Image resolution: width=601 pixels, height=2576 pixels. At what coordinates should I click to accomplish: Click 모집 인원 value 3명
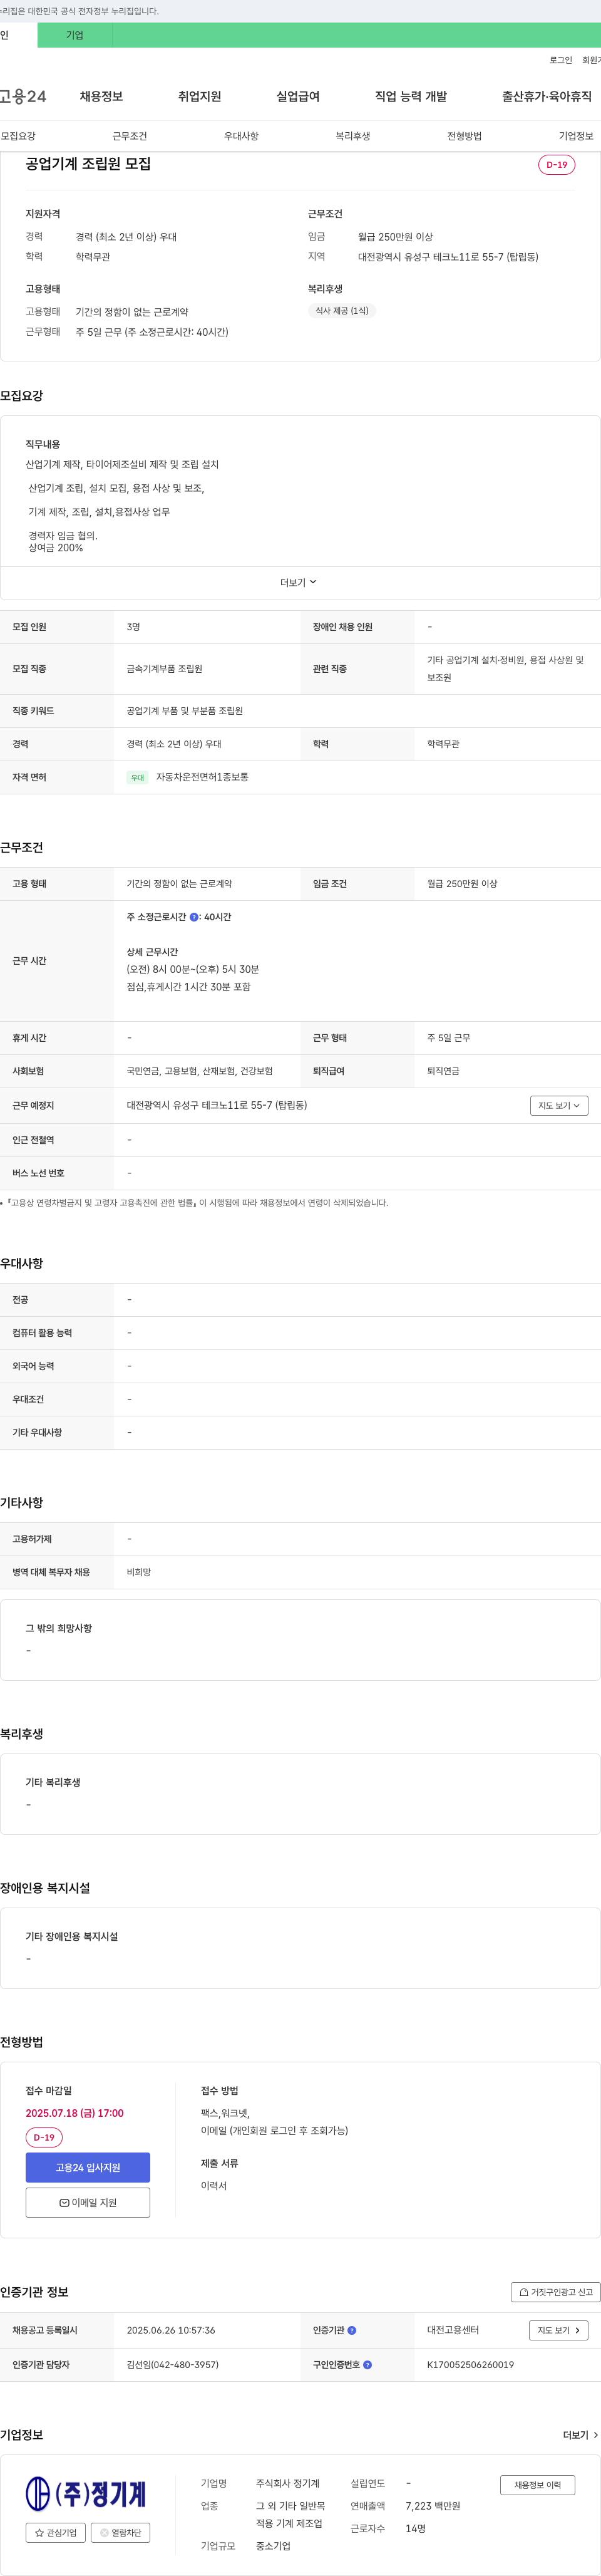(x=133, y=627)
